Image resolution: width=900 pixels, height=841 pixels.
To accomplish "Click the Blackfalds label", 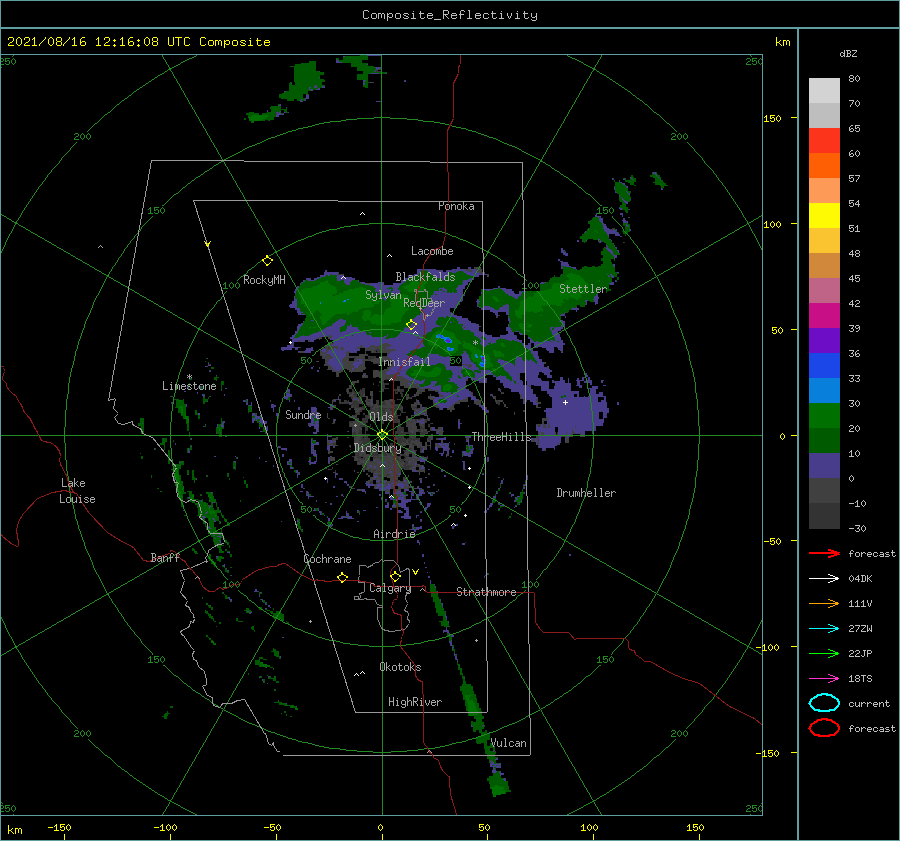I will 425,277.
